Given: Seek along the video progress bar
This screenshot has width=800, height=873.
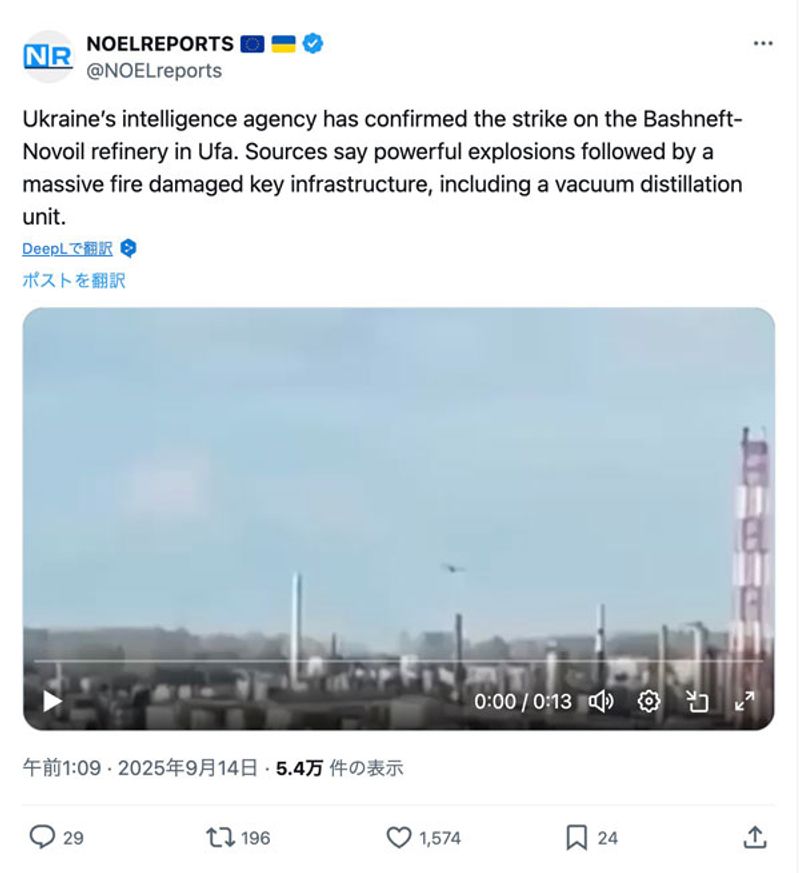Looking at the screenshot, I should [399, 661].
